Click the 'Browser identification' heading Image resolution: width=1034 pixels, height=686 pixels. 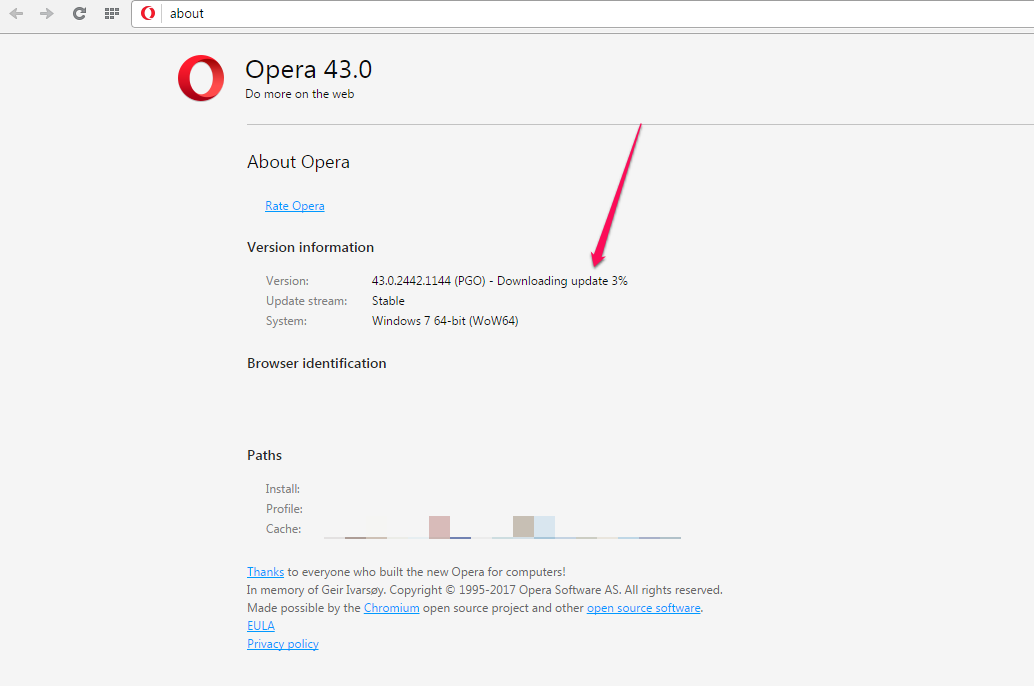click(317, 363)
